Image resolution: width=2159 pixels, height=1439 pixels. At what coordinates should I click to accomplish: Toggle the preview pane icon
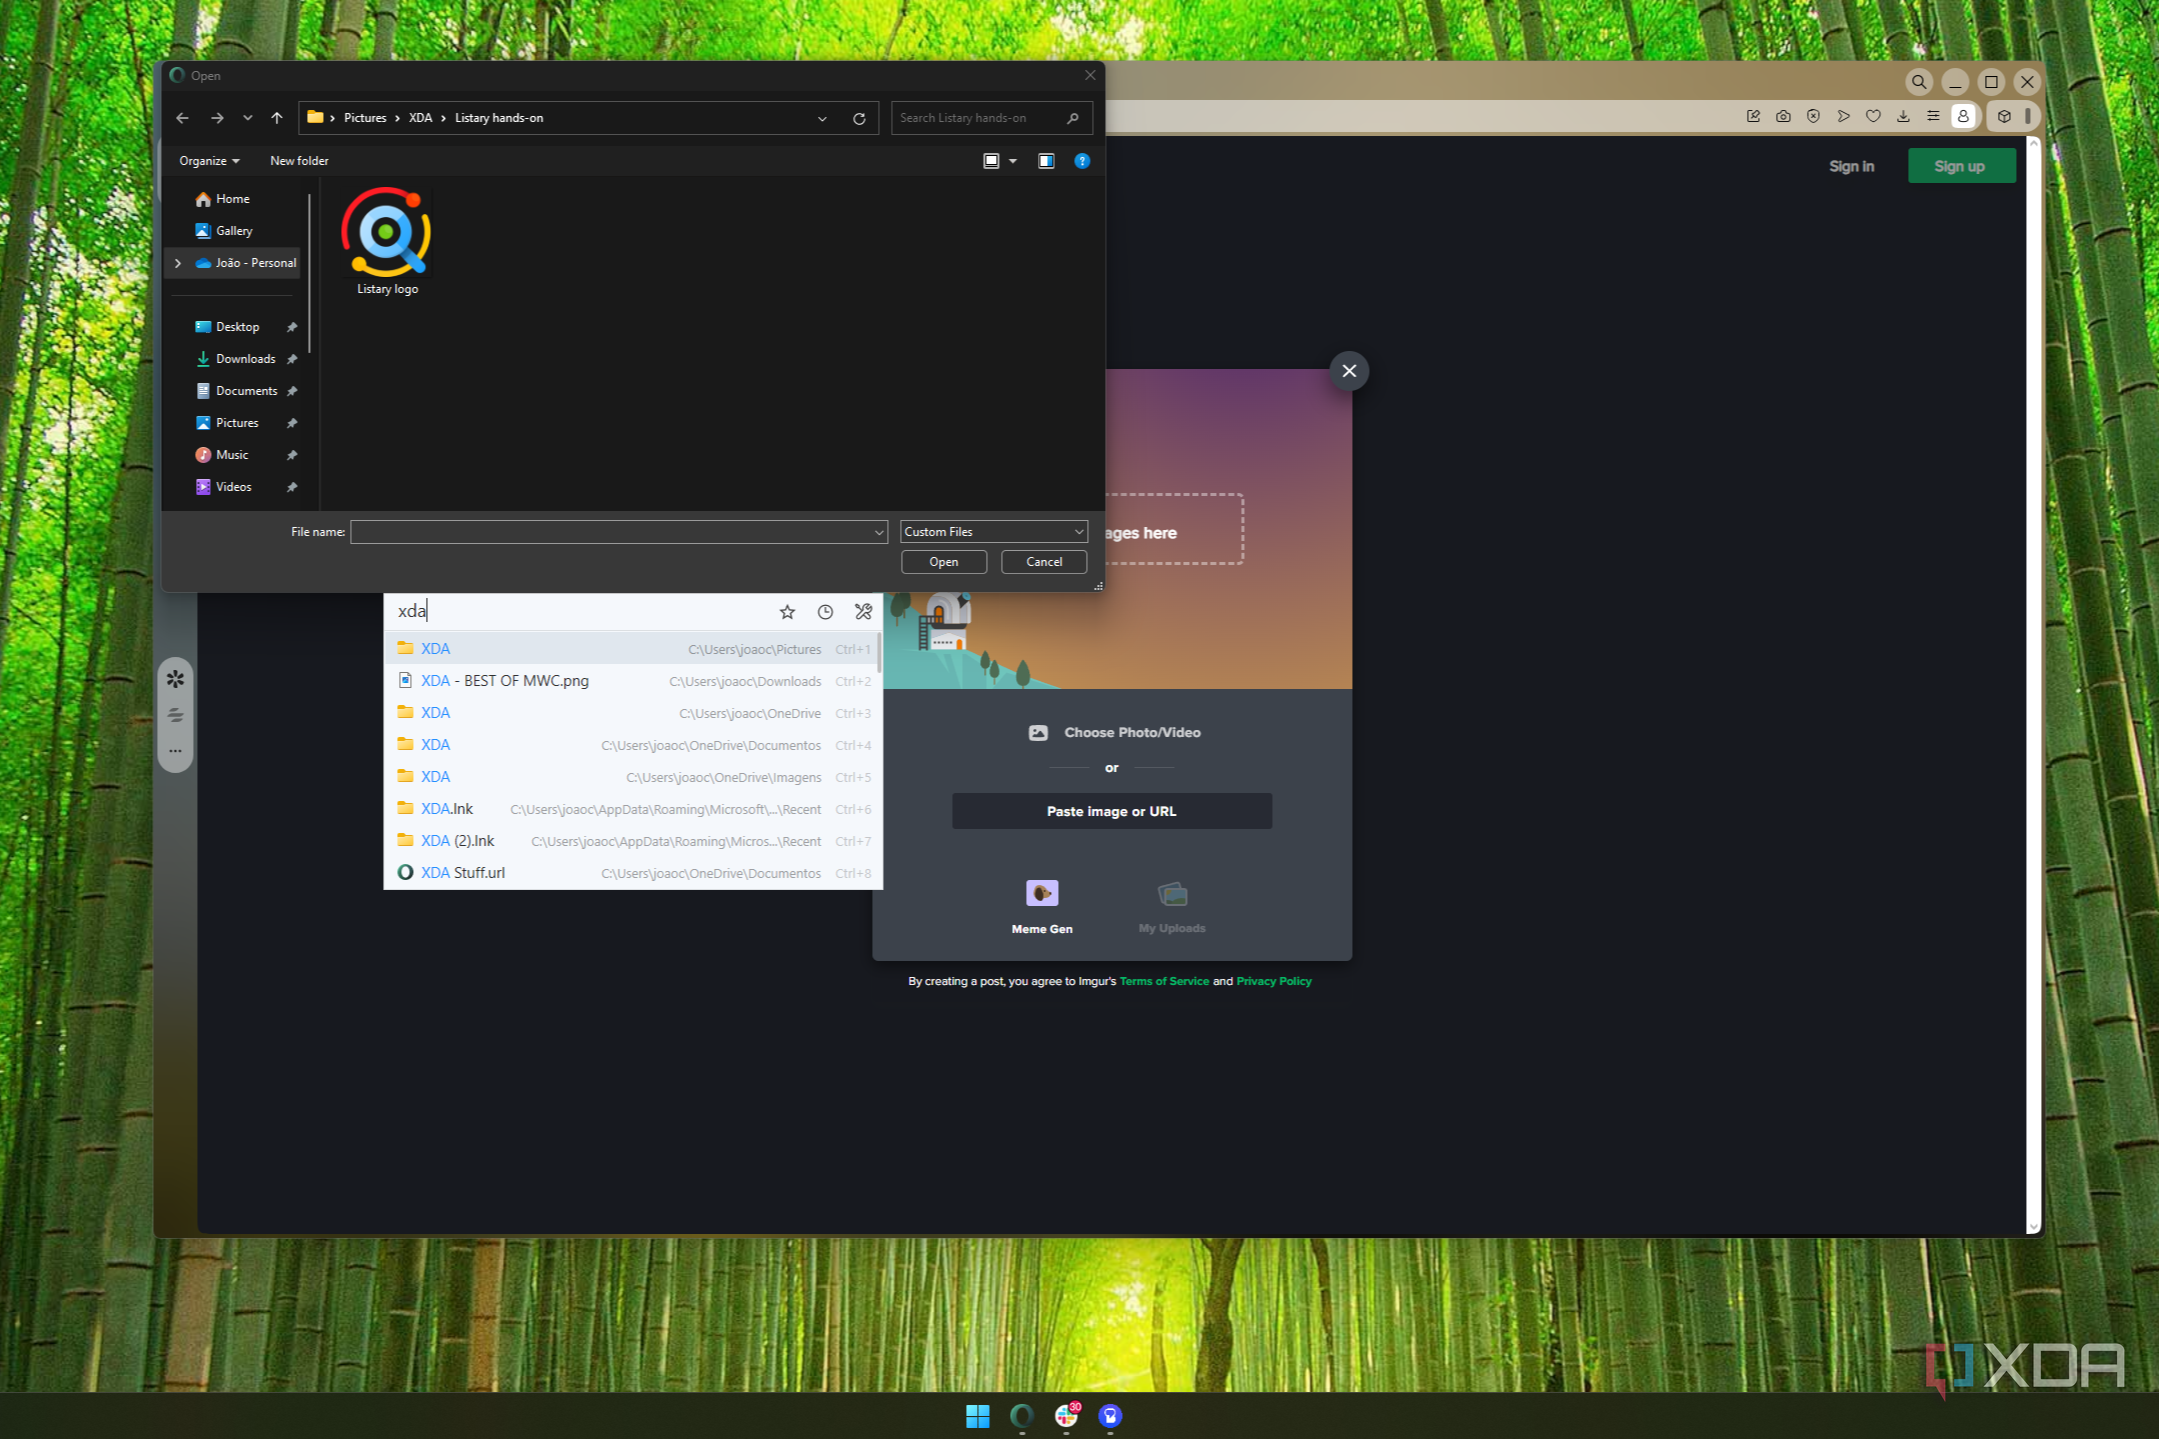pos(1046,161)
